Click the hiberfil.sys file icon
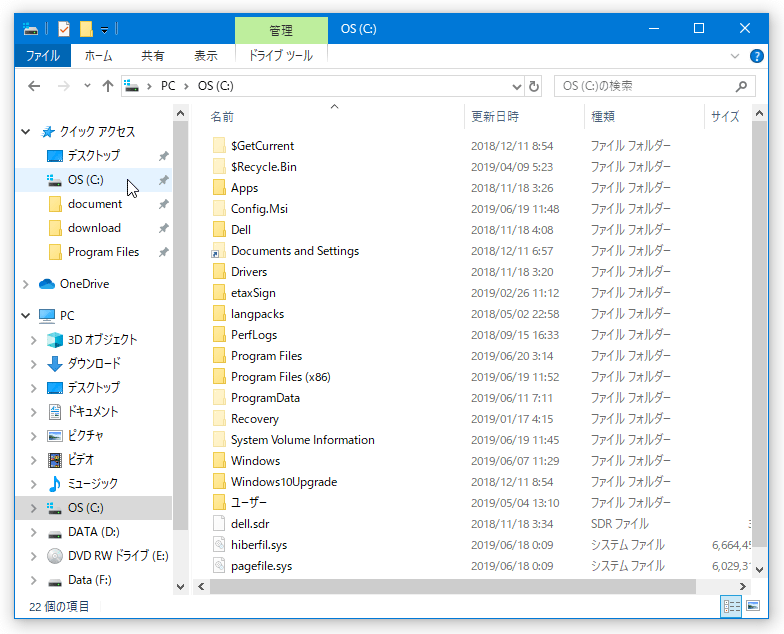The image size is (784, 634). (x=219, y=544)
